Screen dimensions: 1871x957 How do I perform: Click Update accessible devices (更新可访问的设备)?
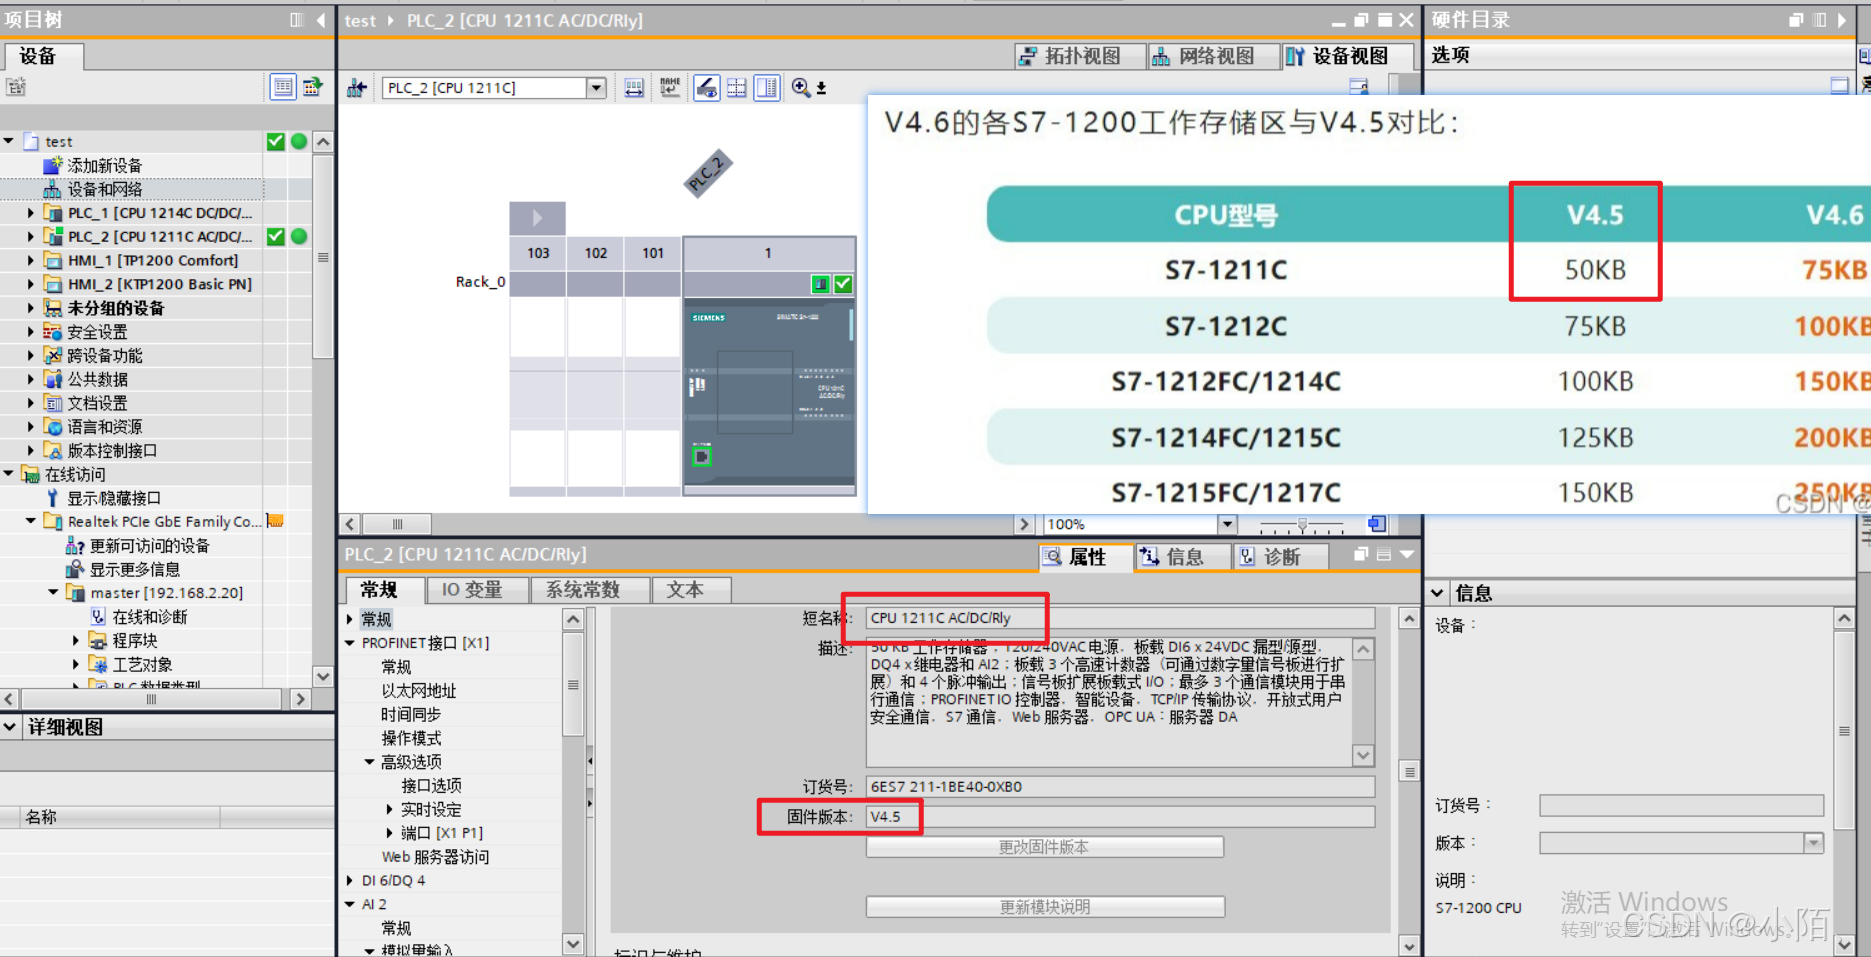coord(149,546)
